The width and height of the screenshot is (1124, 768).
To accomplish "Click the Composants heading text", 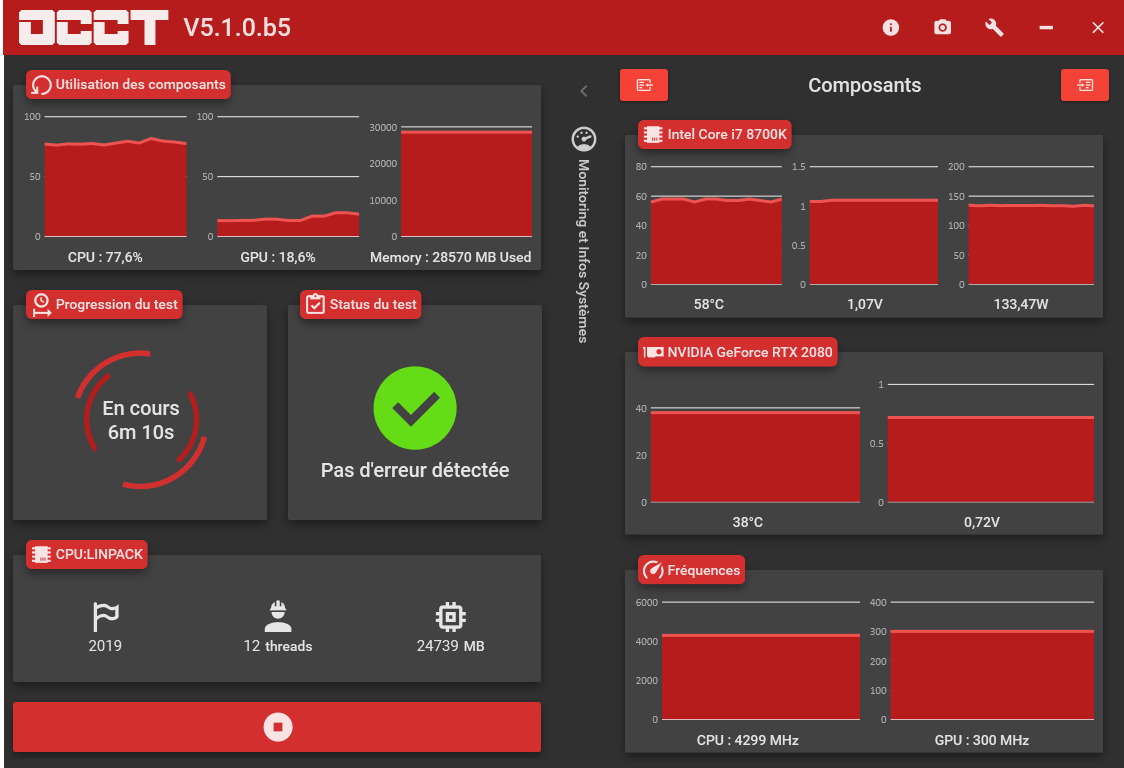I will click(x=865, y=85).
